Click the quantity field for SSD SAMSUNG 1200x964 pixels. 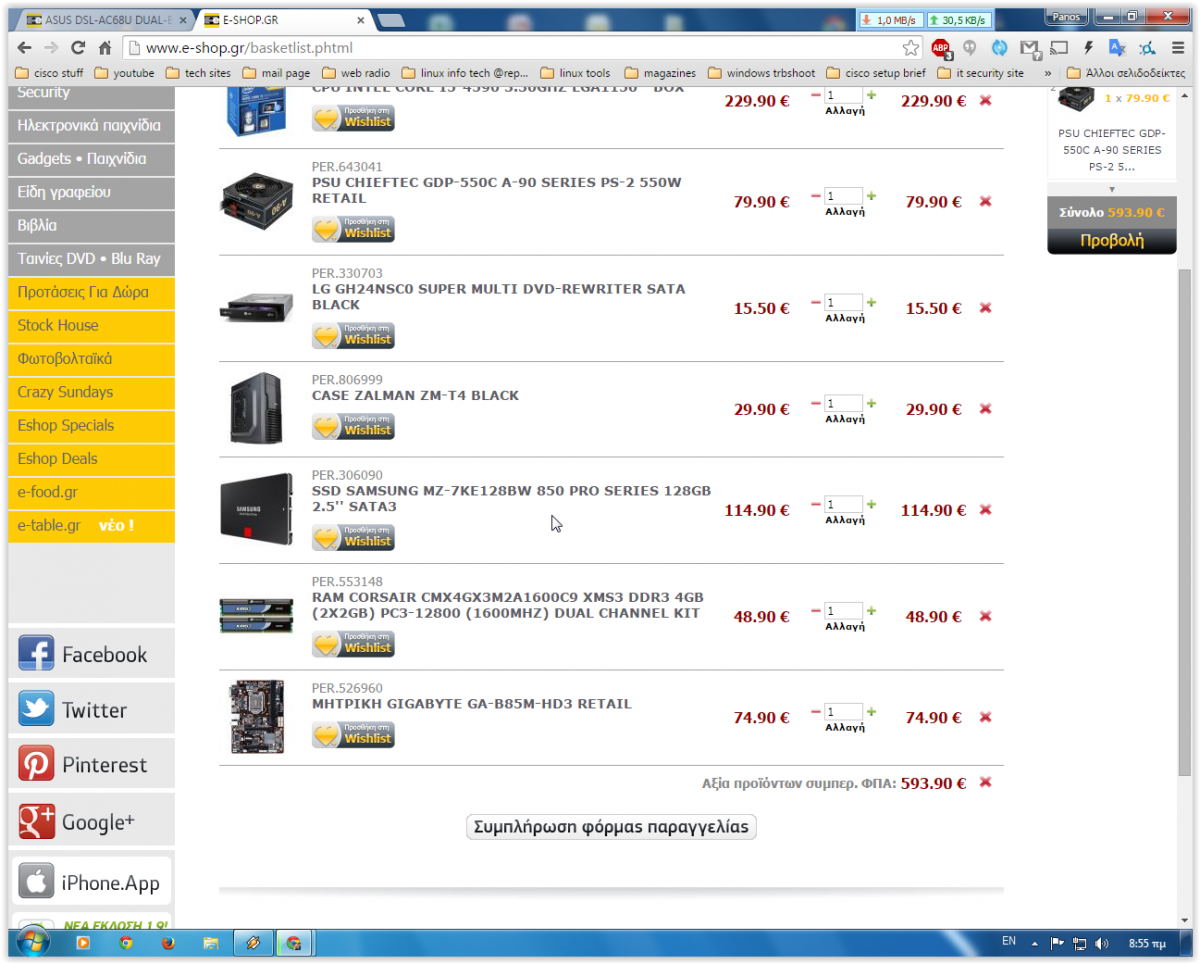pos(843,505)
